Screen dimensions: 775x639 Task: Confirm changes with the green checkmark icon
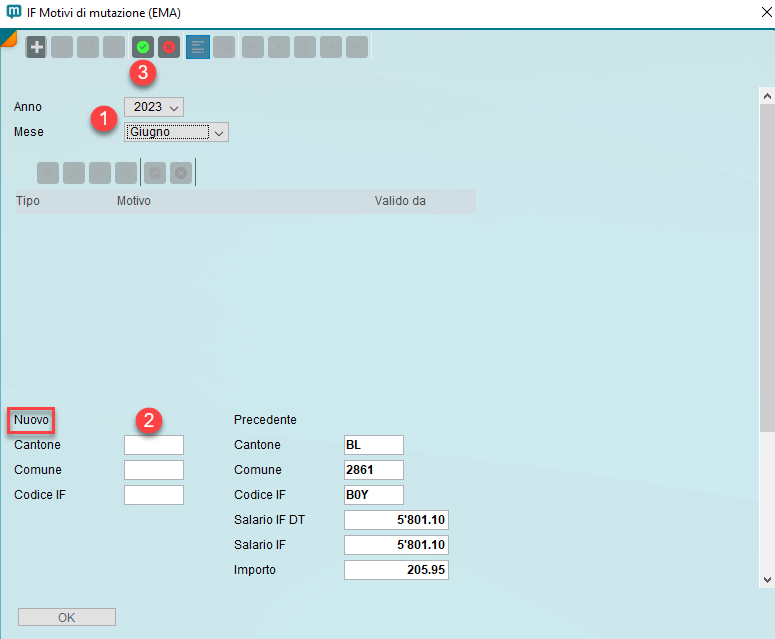(143, 47)
